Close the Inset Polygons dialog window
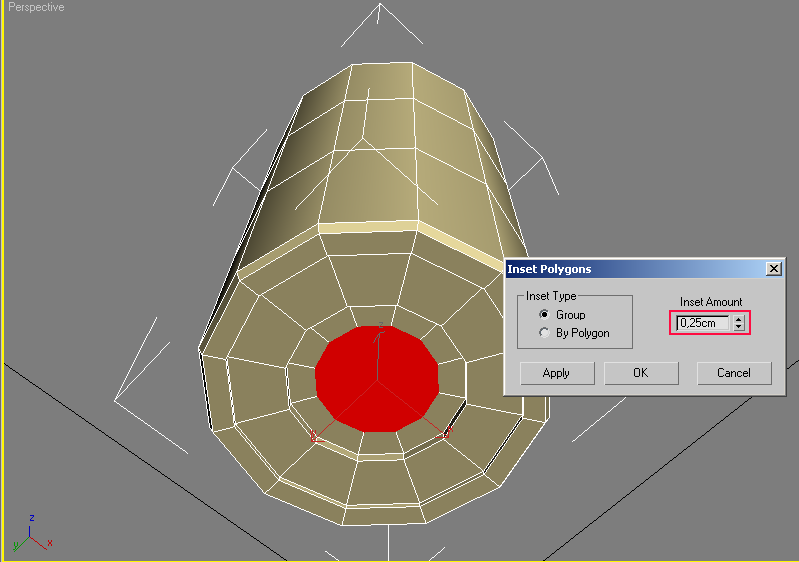The image size is (799, 562). (x=774, y=269)
